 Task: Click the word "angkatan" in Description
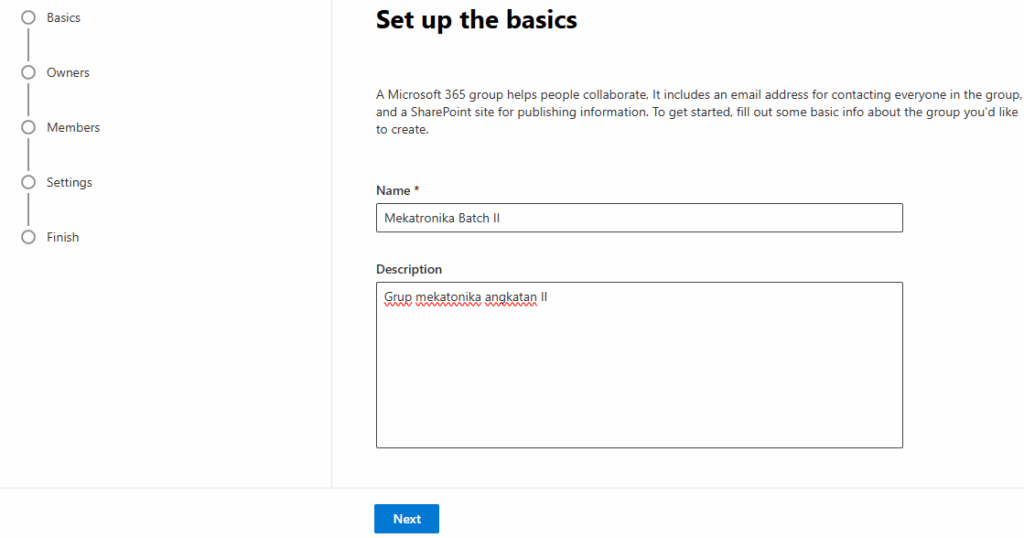coord(509,297)
